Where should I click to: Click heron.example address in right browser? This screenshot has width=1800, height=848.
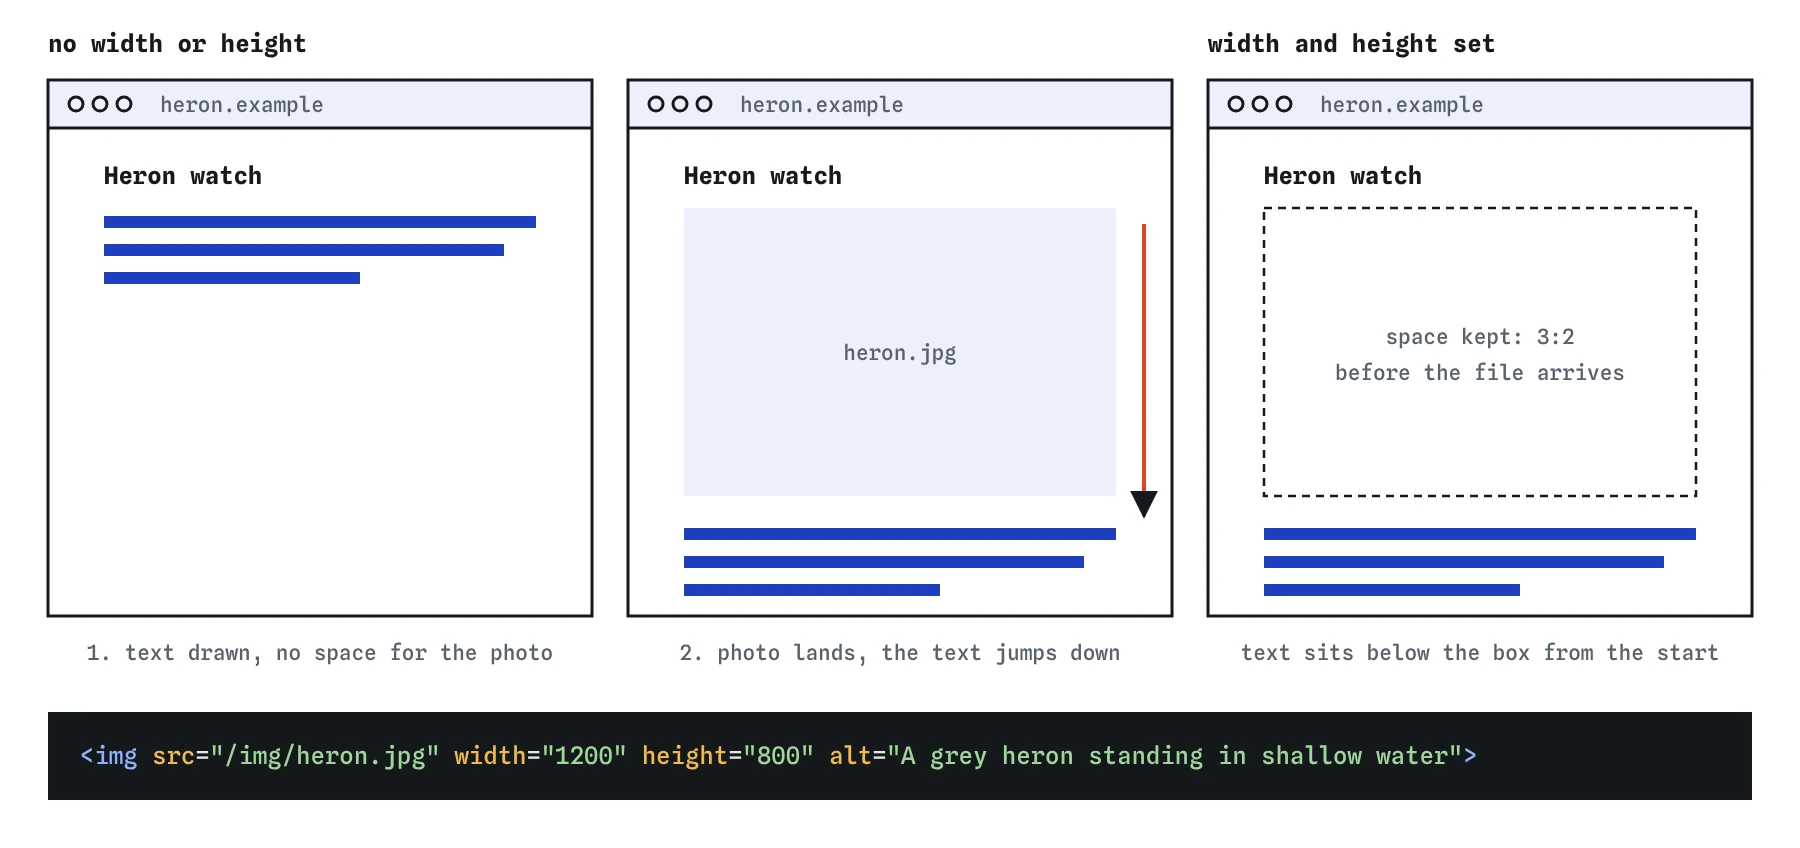click(1402, 105)
